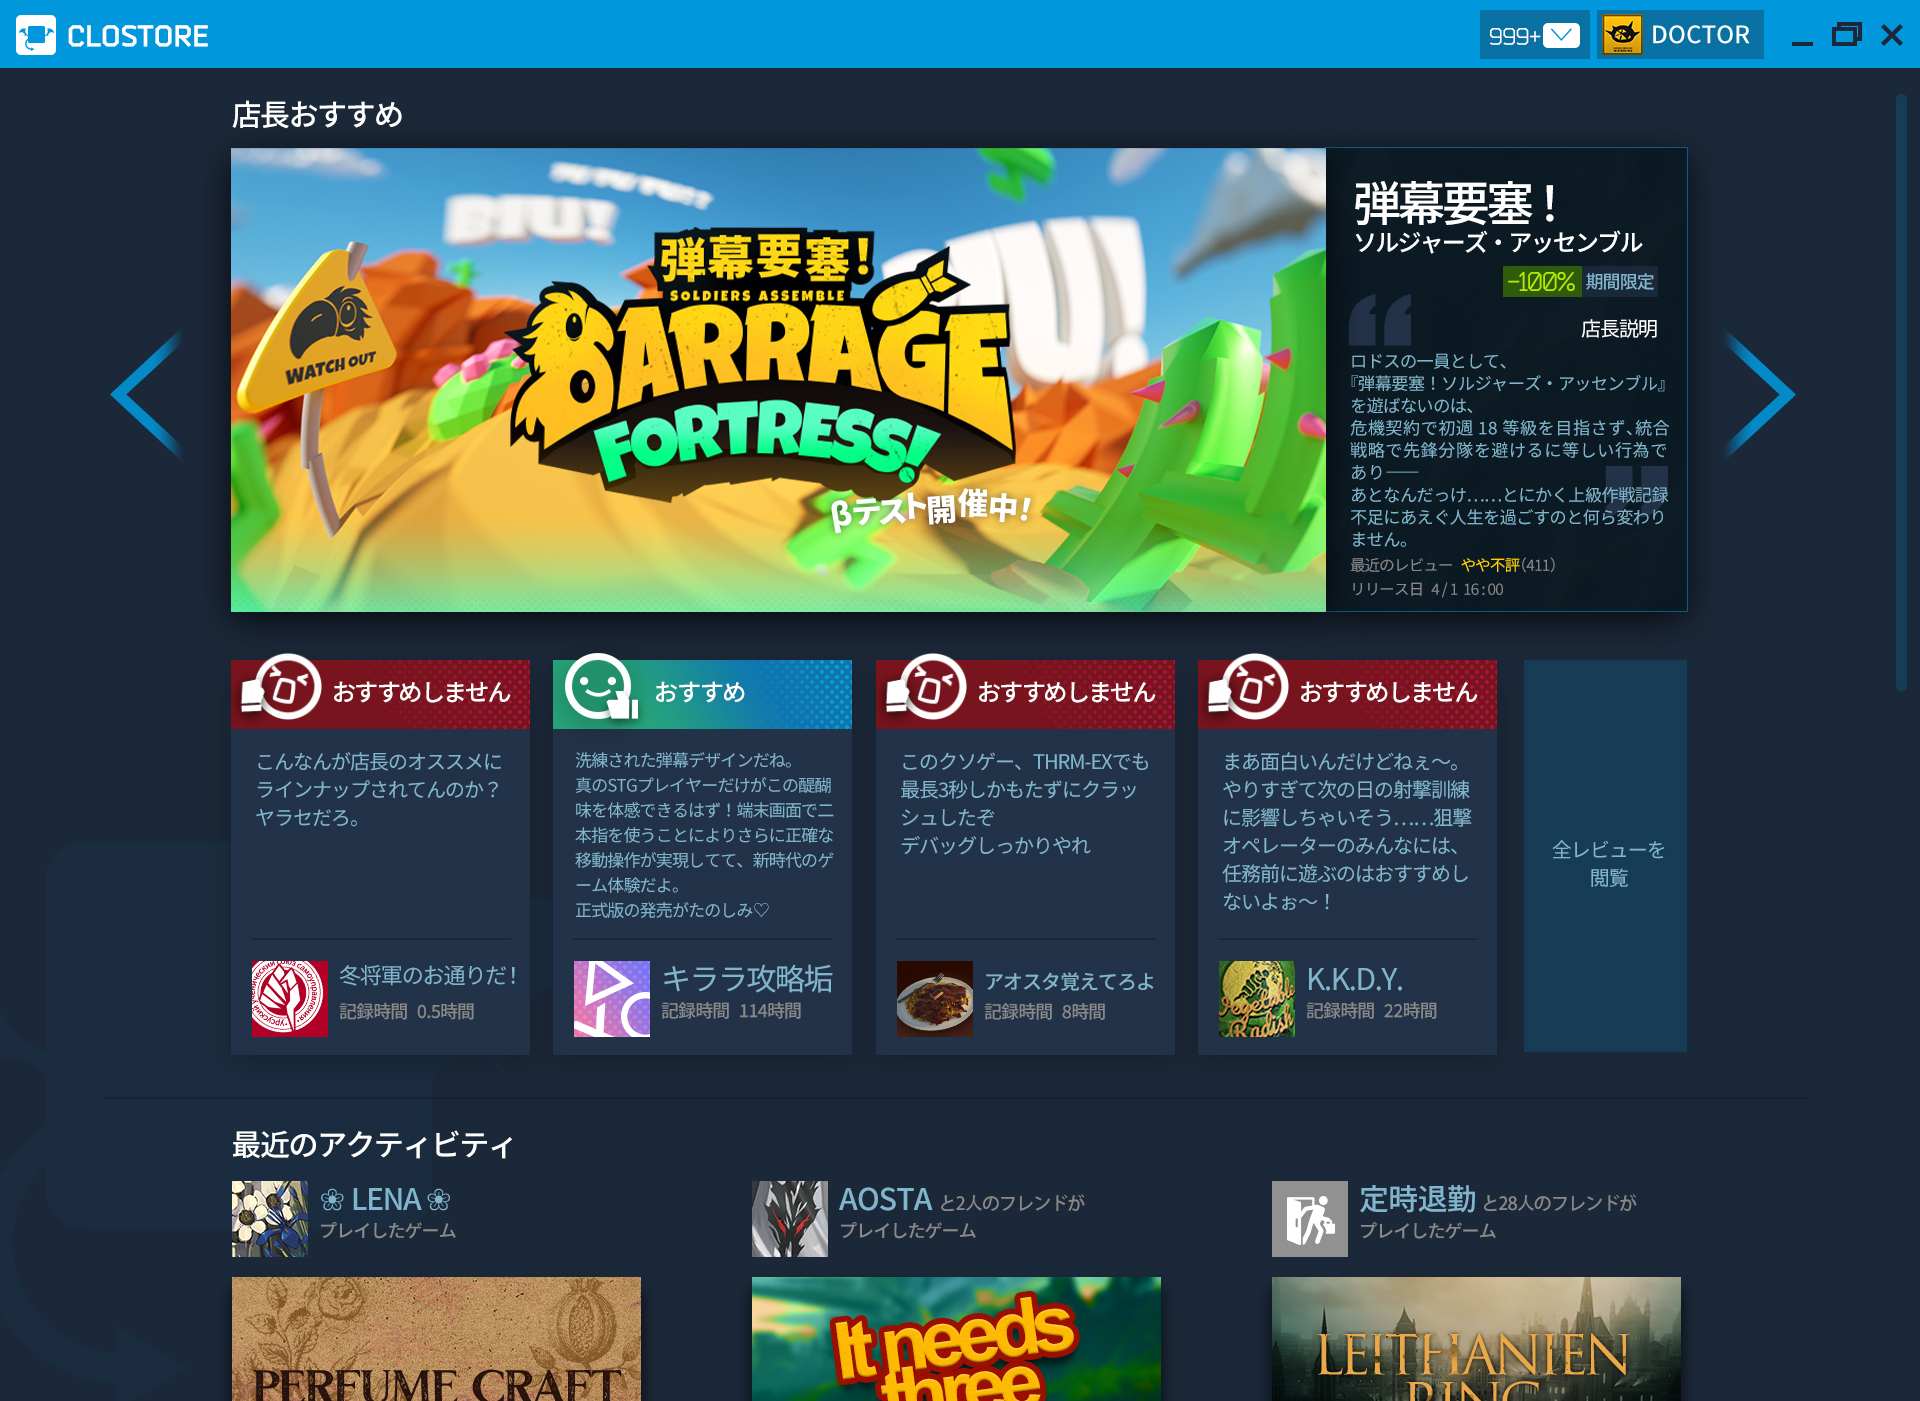Viewport: 1920px width, 1401px height.
Task: Click ❀ LENA ❀ friend name link
Action: 385,1199
